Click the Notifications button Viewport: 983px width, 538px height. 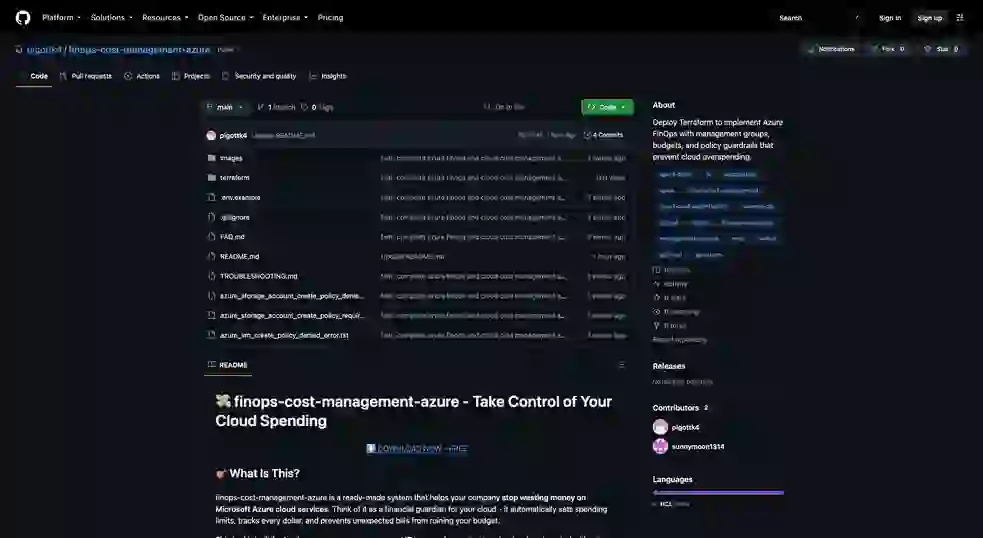pos(831,49)
